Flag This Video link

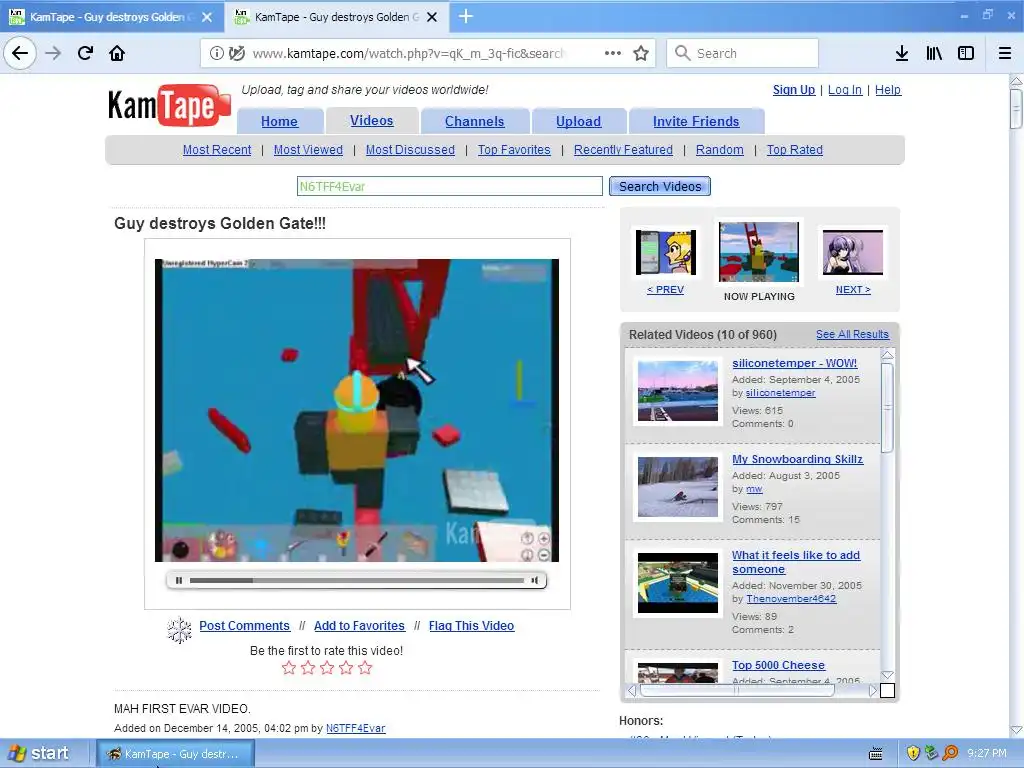[472, 626]
